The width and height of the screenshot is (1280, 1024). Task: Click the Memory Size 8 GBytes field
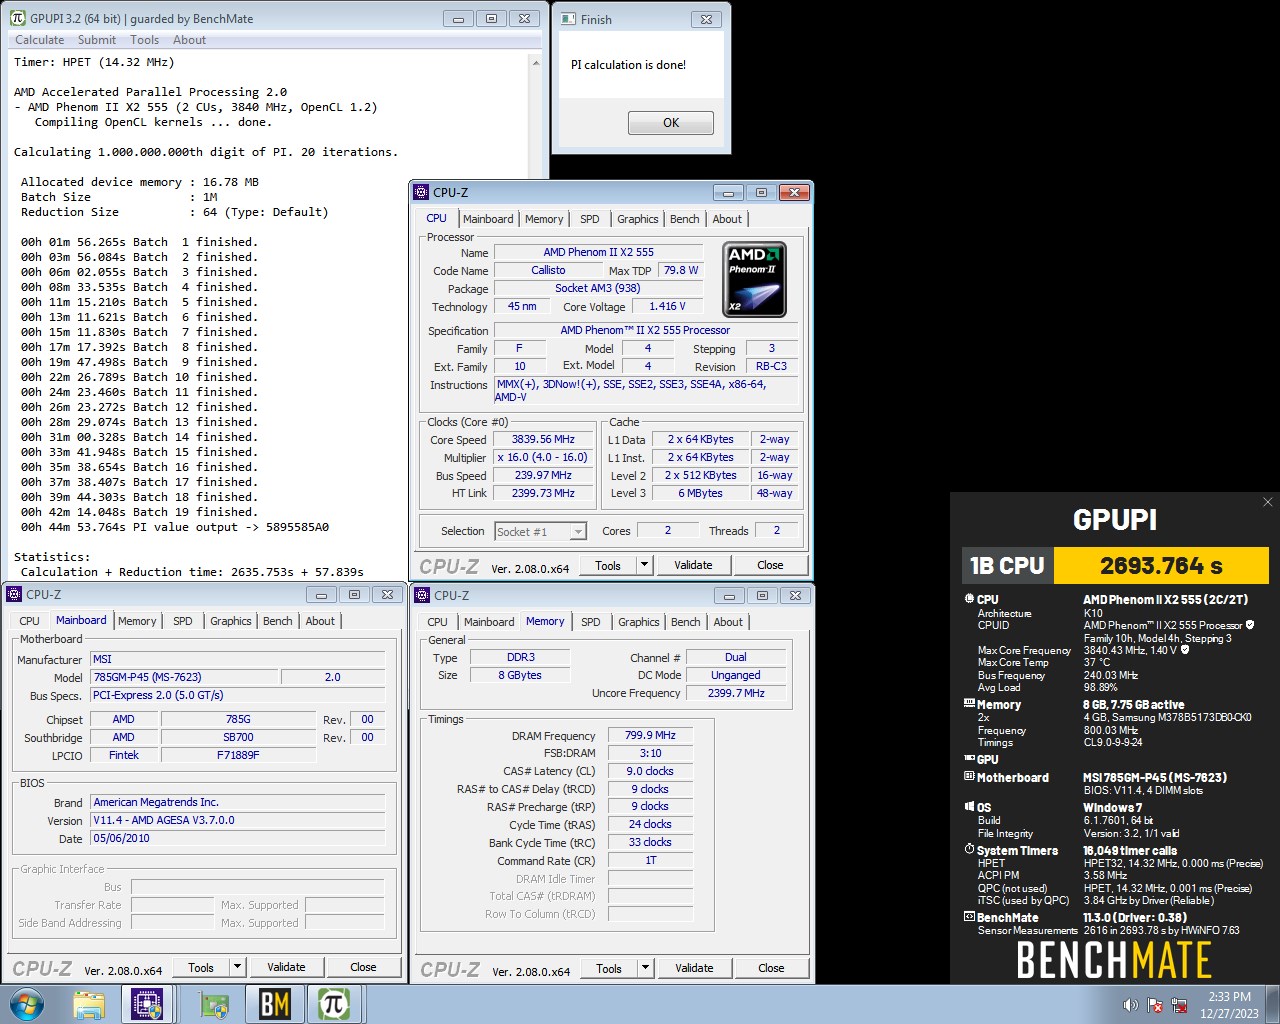[520, 675]
